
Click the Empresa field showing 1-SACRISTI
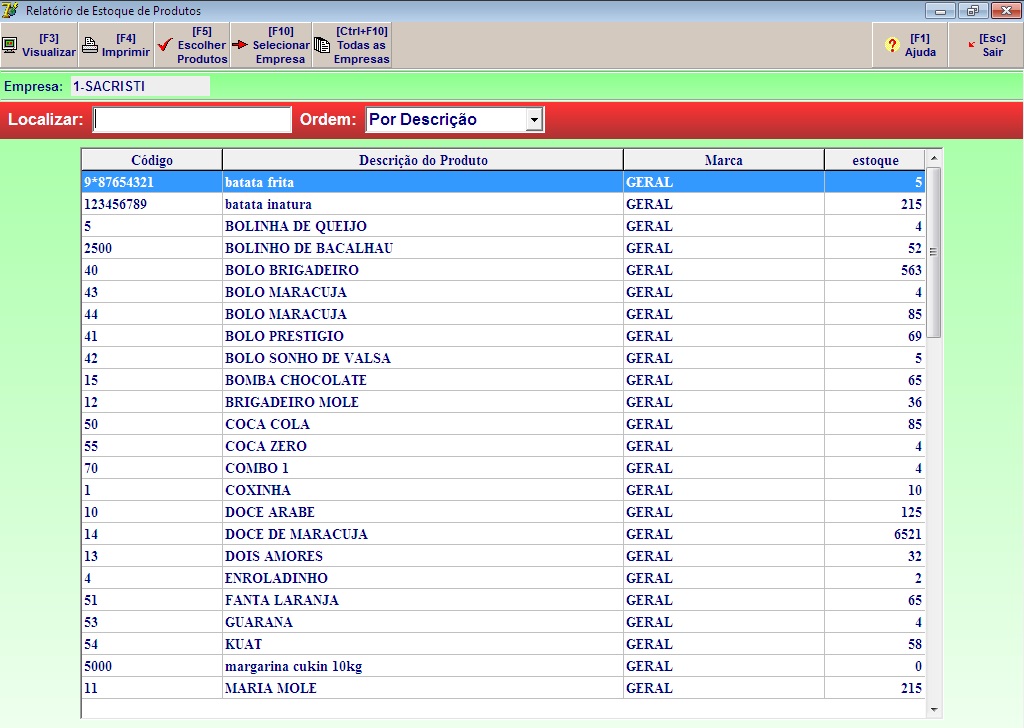pyautogui.click(x=139, y=86)
